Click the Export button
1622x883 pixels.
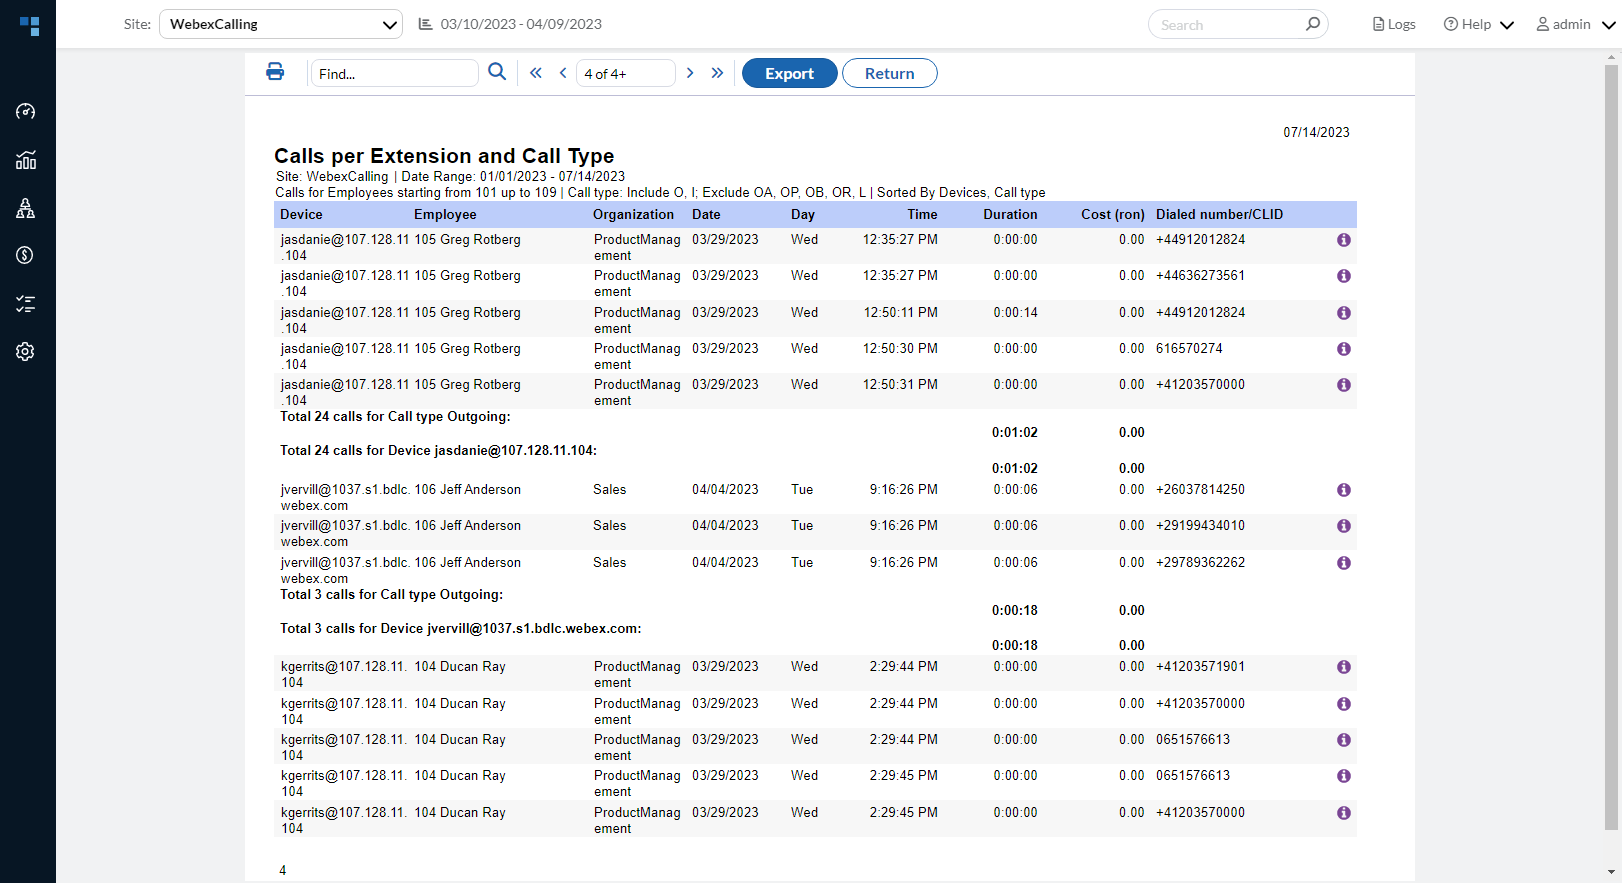click(790, 73)
